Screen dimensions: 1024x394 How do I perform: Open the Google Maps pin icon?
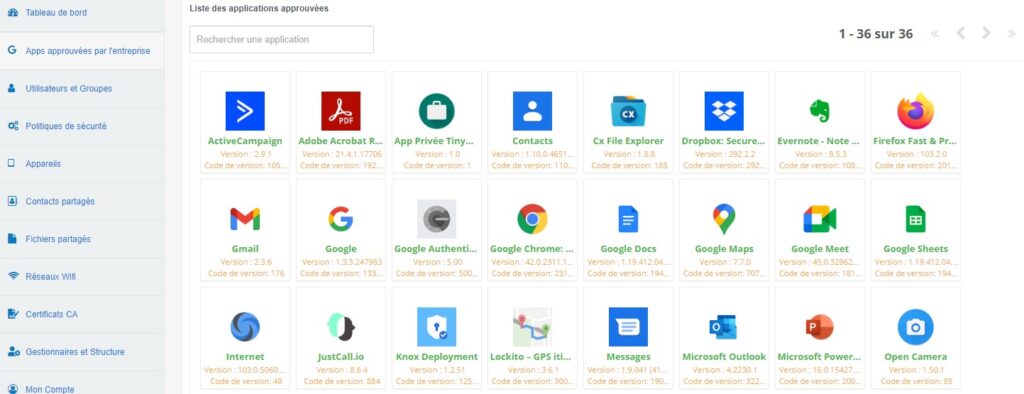pyautogui.click(x=724, y=219)
